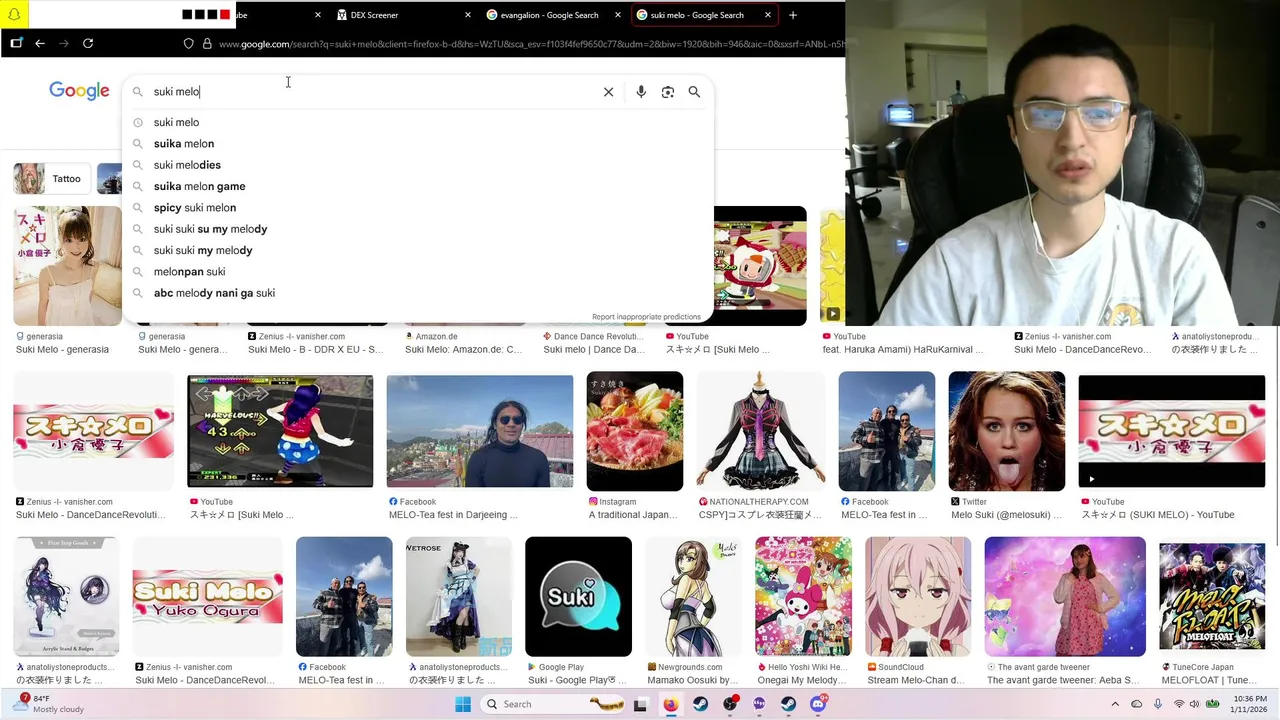Close the DEX Screener tab
The image size is (1280, 720).
pyautogui.click(x=468, y=15)
